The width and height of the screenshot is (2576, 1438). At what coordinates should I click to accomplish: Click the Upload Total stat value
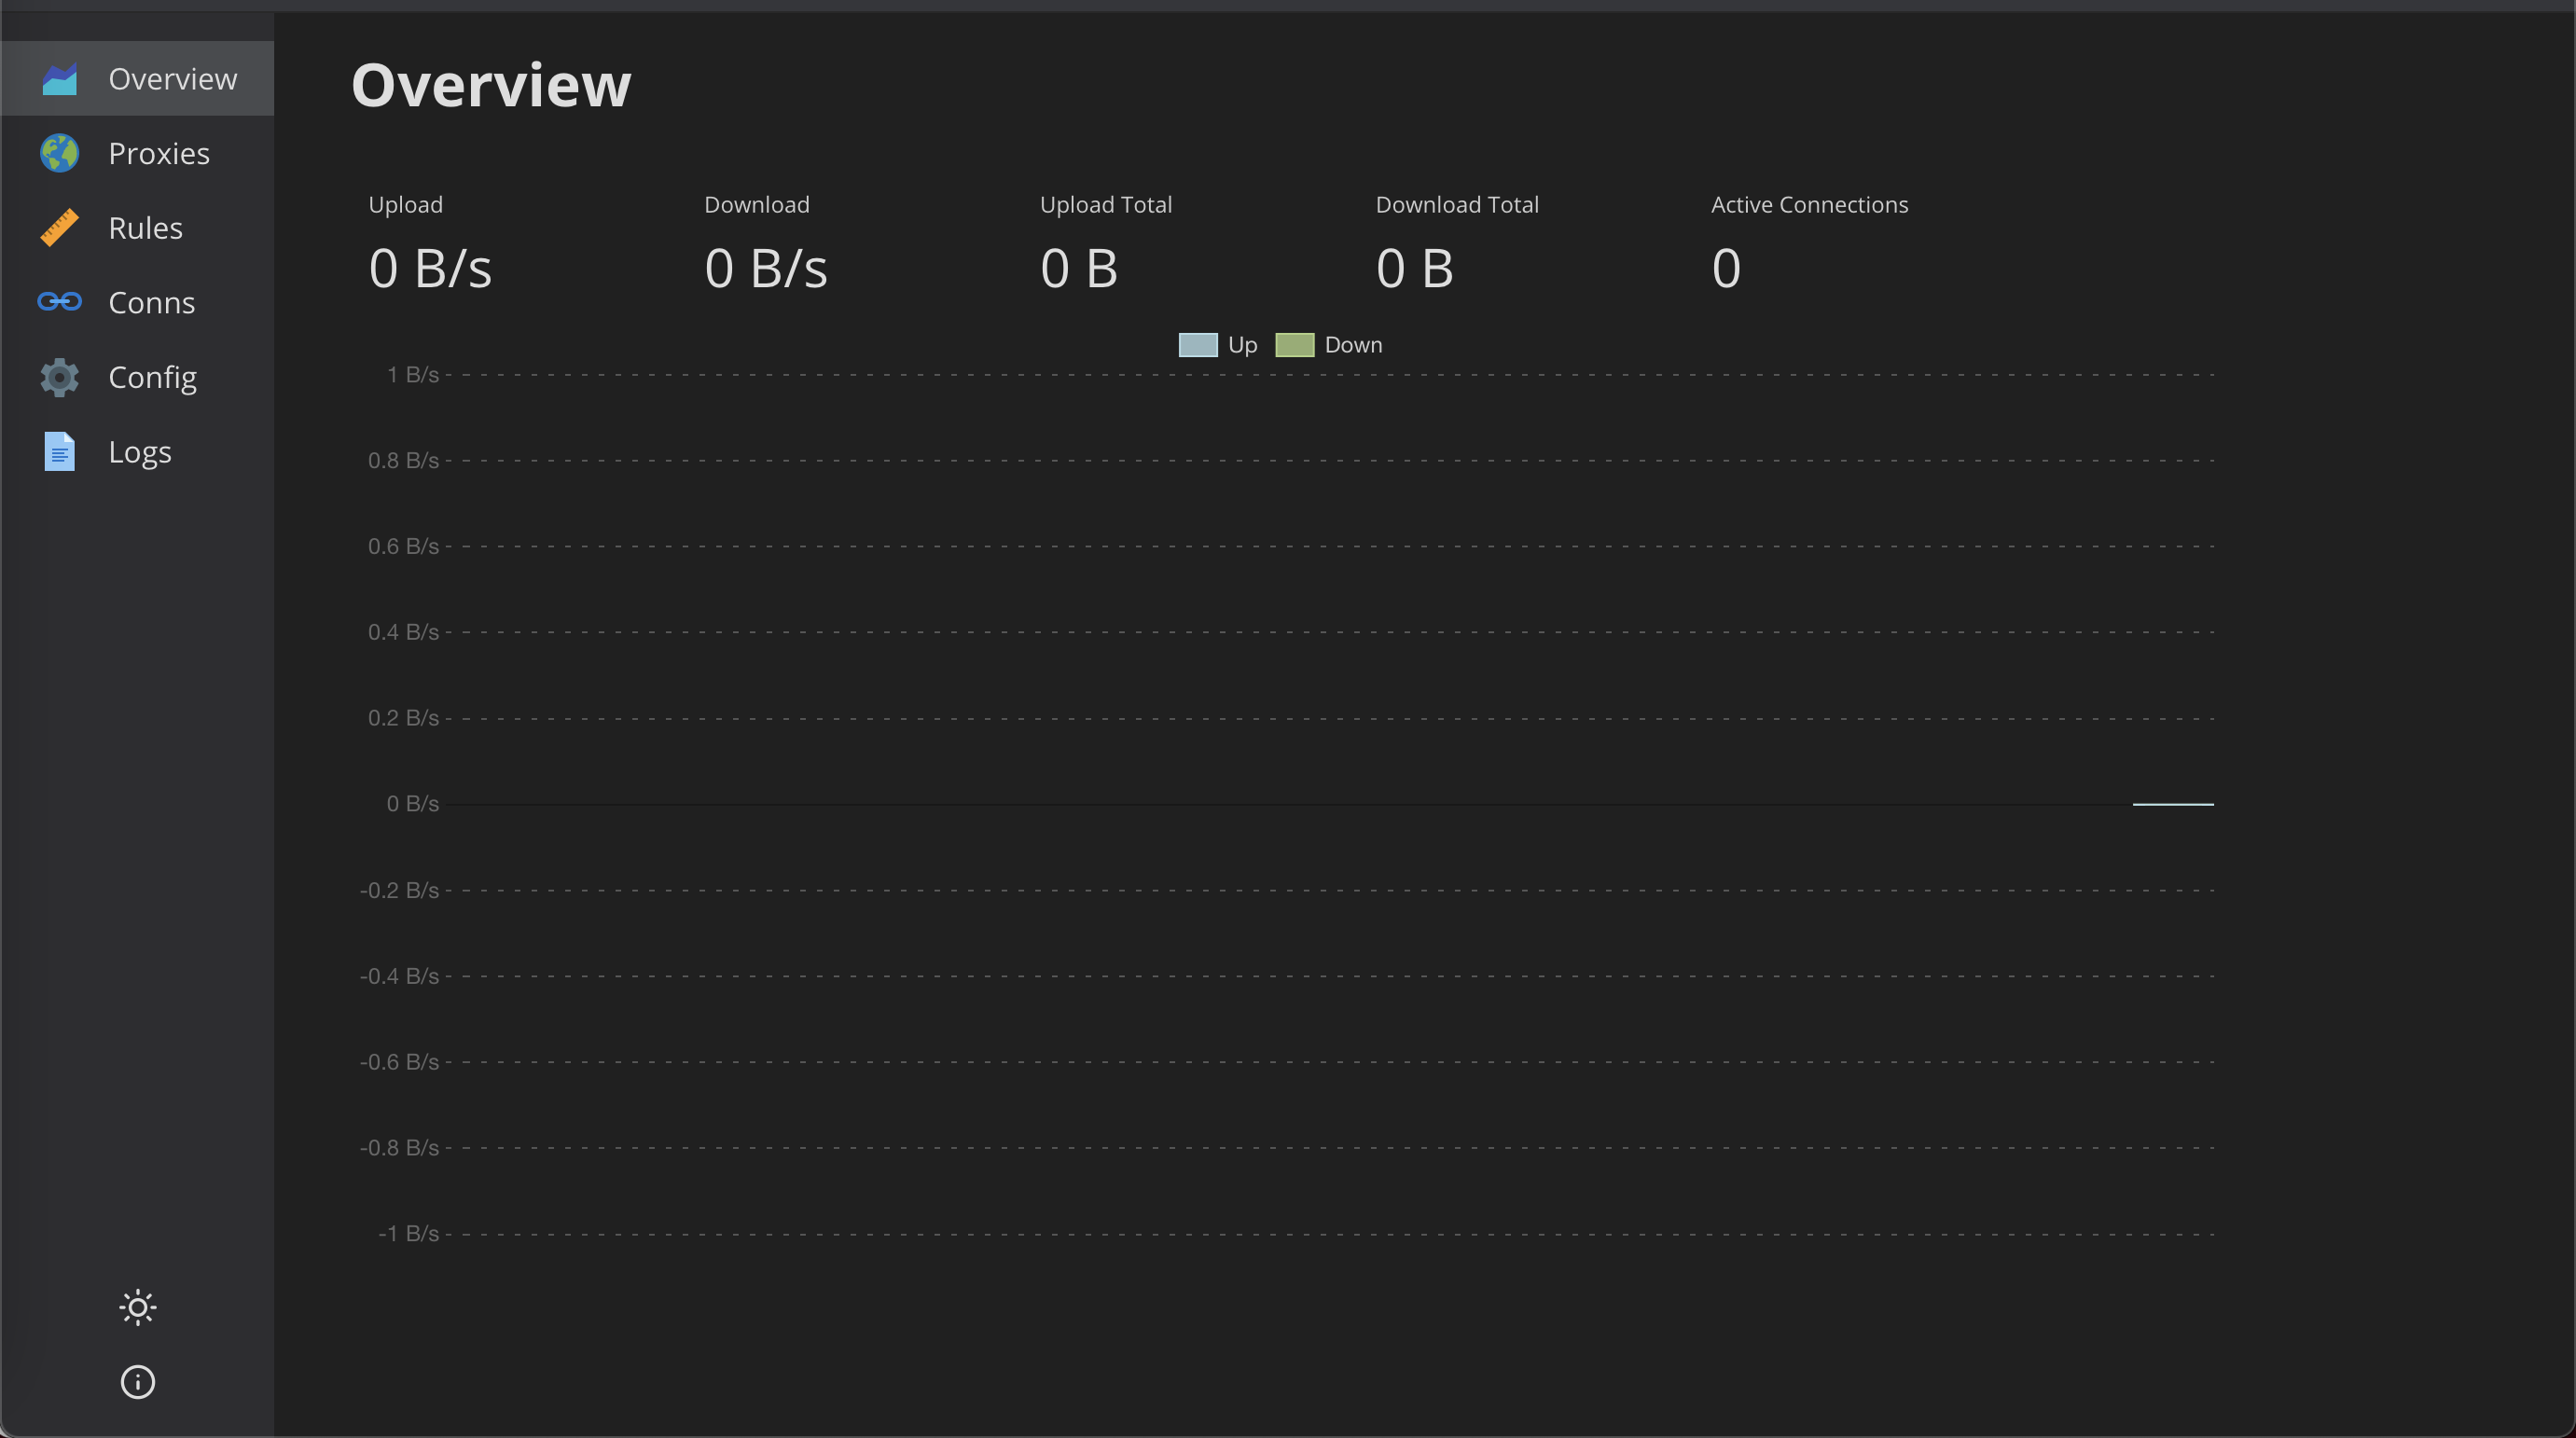pos(1078,267)
